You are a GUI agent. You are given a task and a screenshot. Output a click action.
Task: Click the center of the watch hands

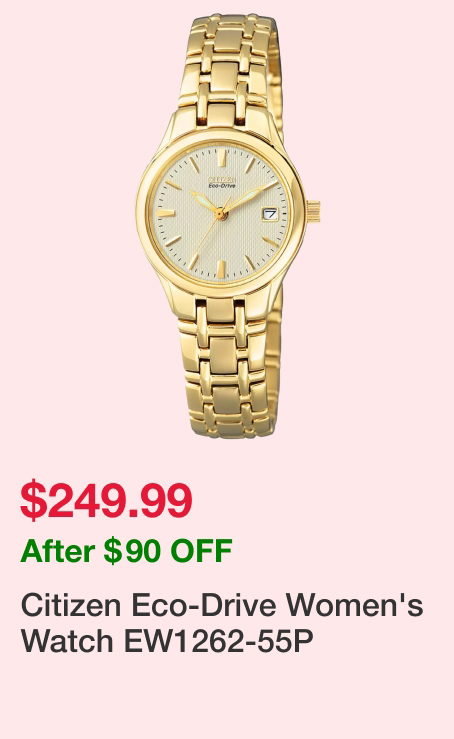pos(220,215)
